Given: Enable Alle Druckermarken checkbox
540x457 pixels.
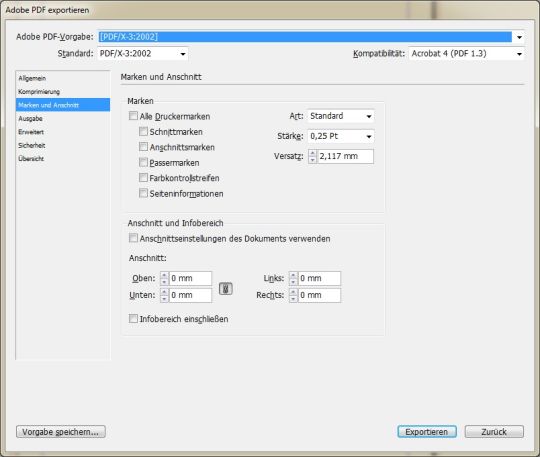Looking at the screenshot, I should (133, 116).
